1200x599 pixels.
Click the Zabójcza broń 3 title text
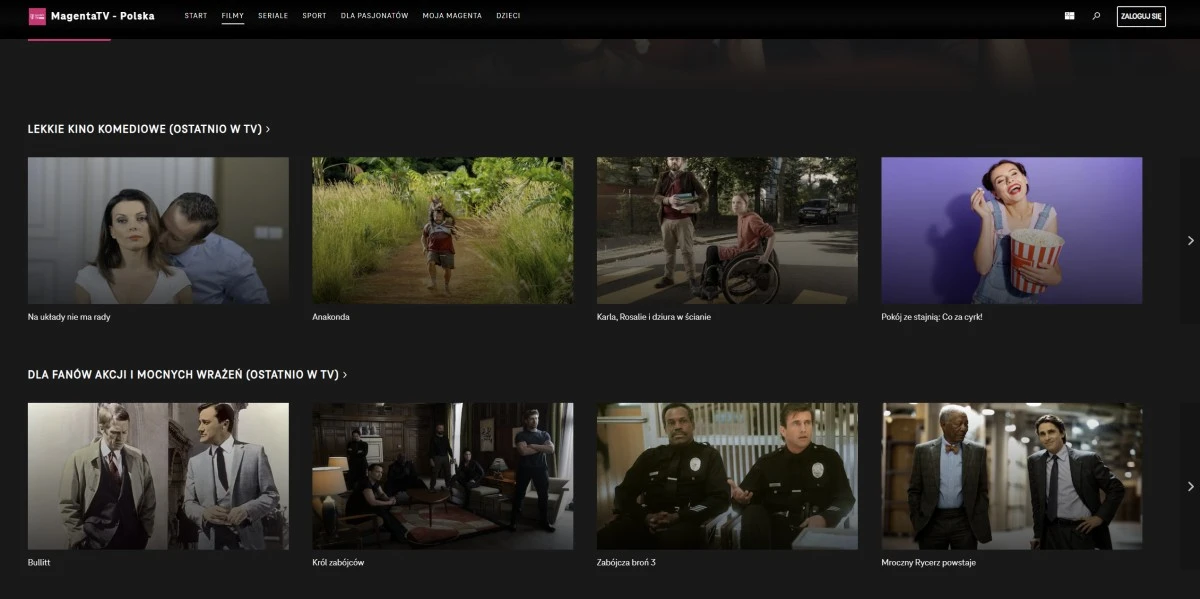(626, 563)
